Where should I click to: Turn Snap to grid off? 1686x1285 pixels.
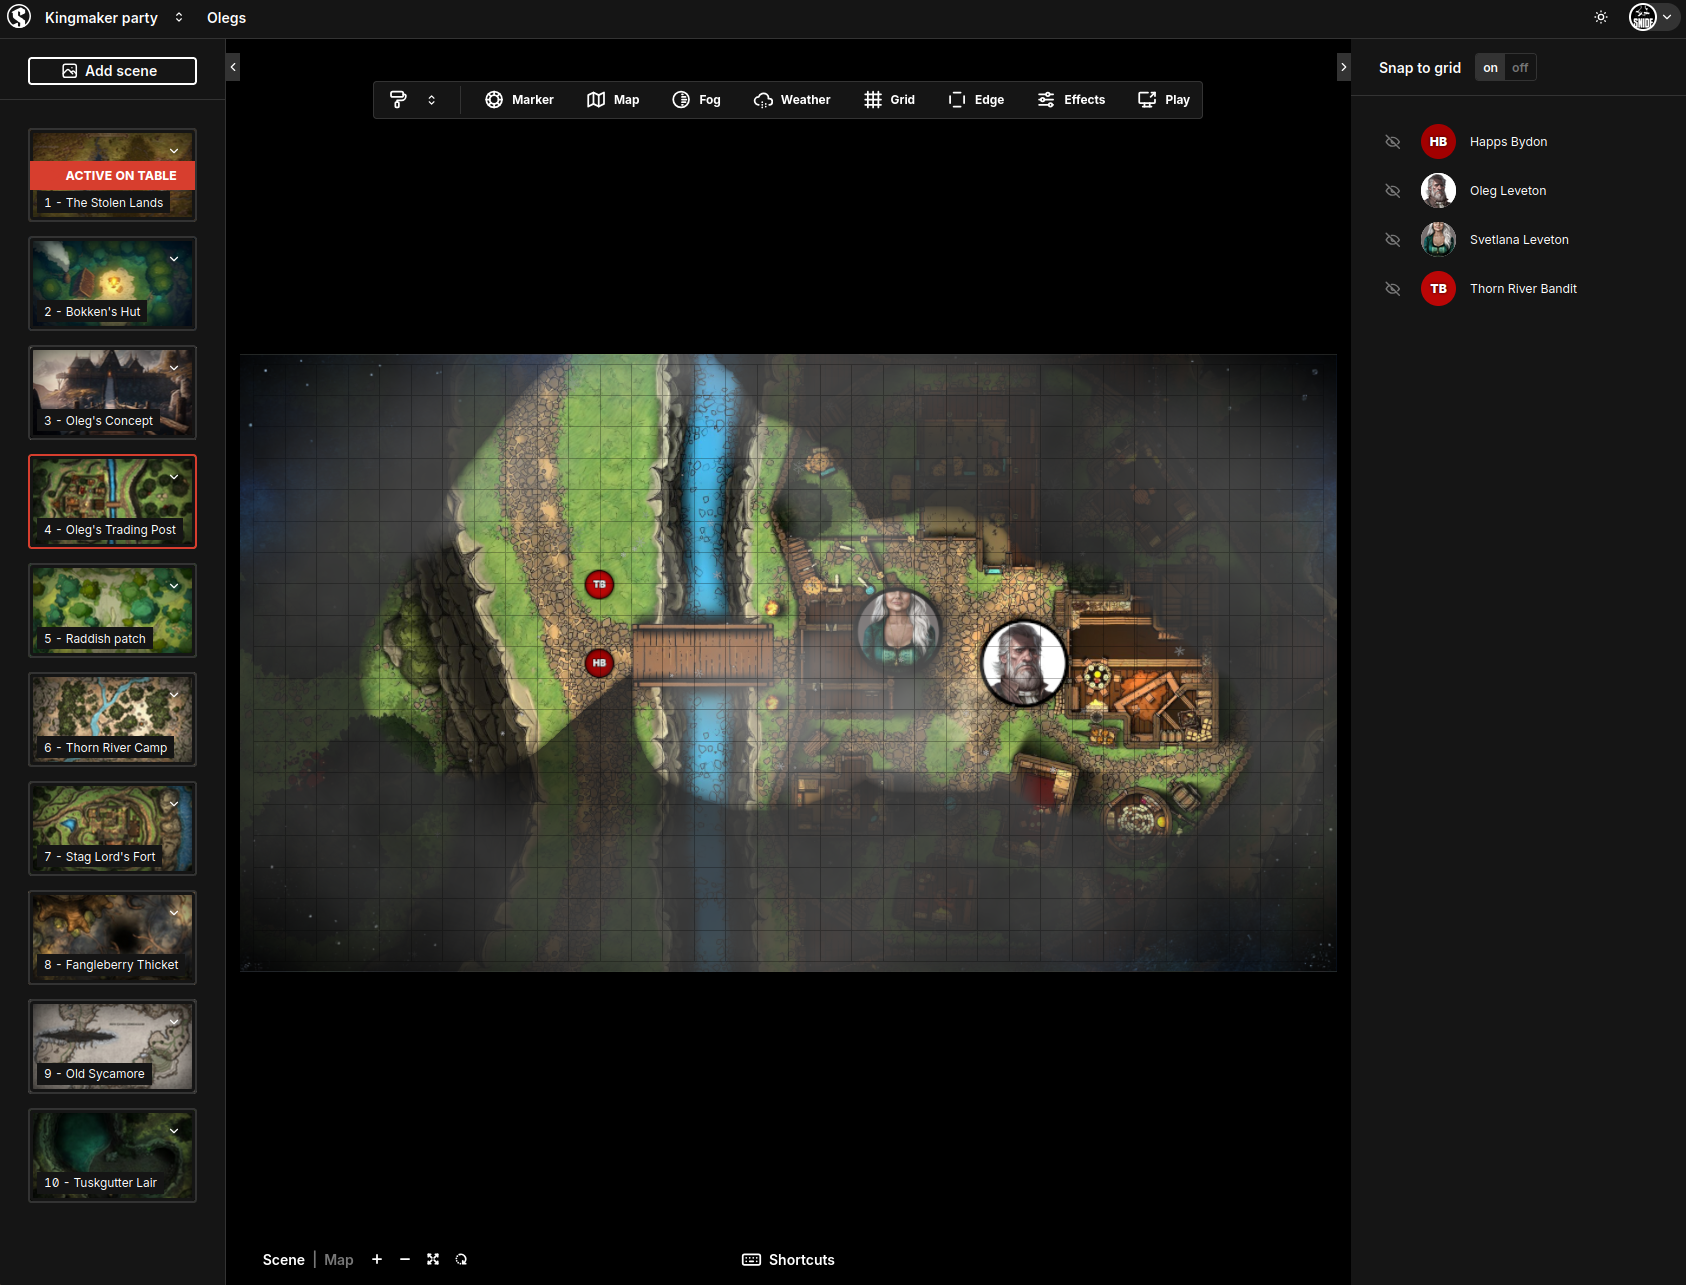(x=1520, y=68)
